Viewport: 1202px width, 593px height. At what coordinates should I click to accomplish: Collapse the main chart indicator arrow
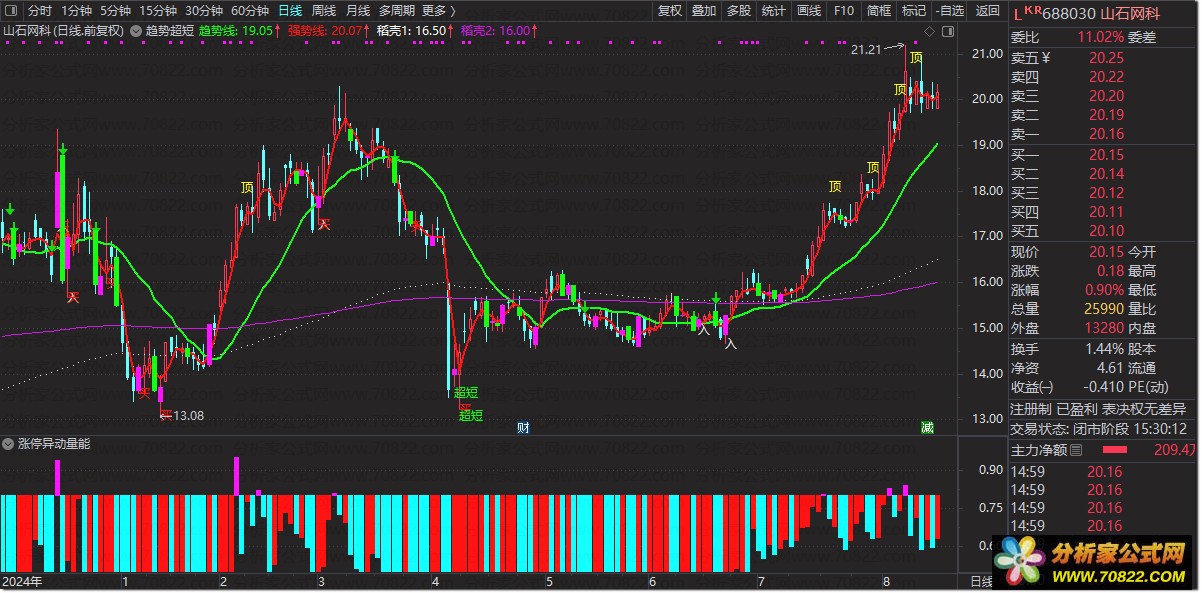[x=137, y=31]
